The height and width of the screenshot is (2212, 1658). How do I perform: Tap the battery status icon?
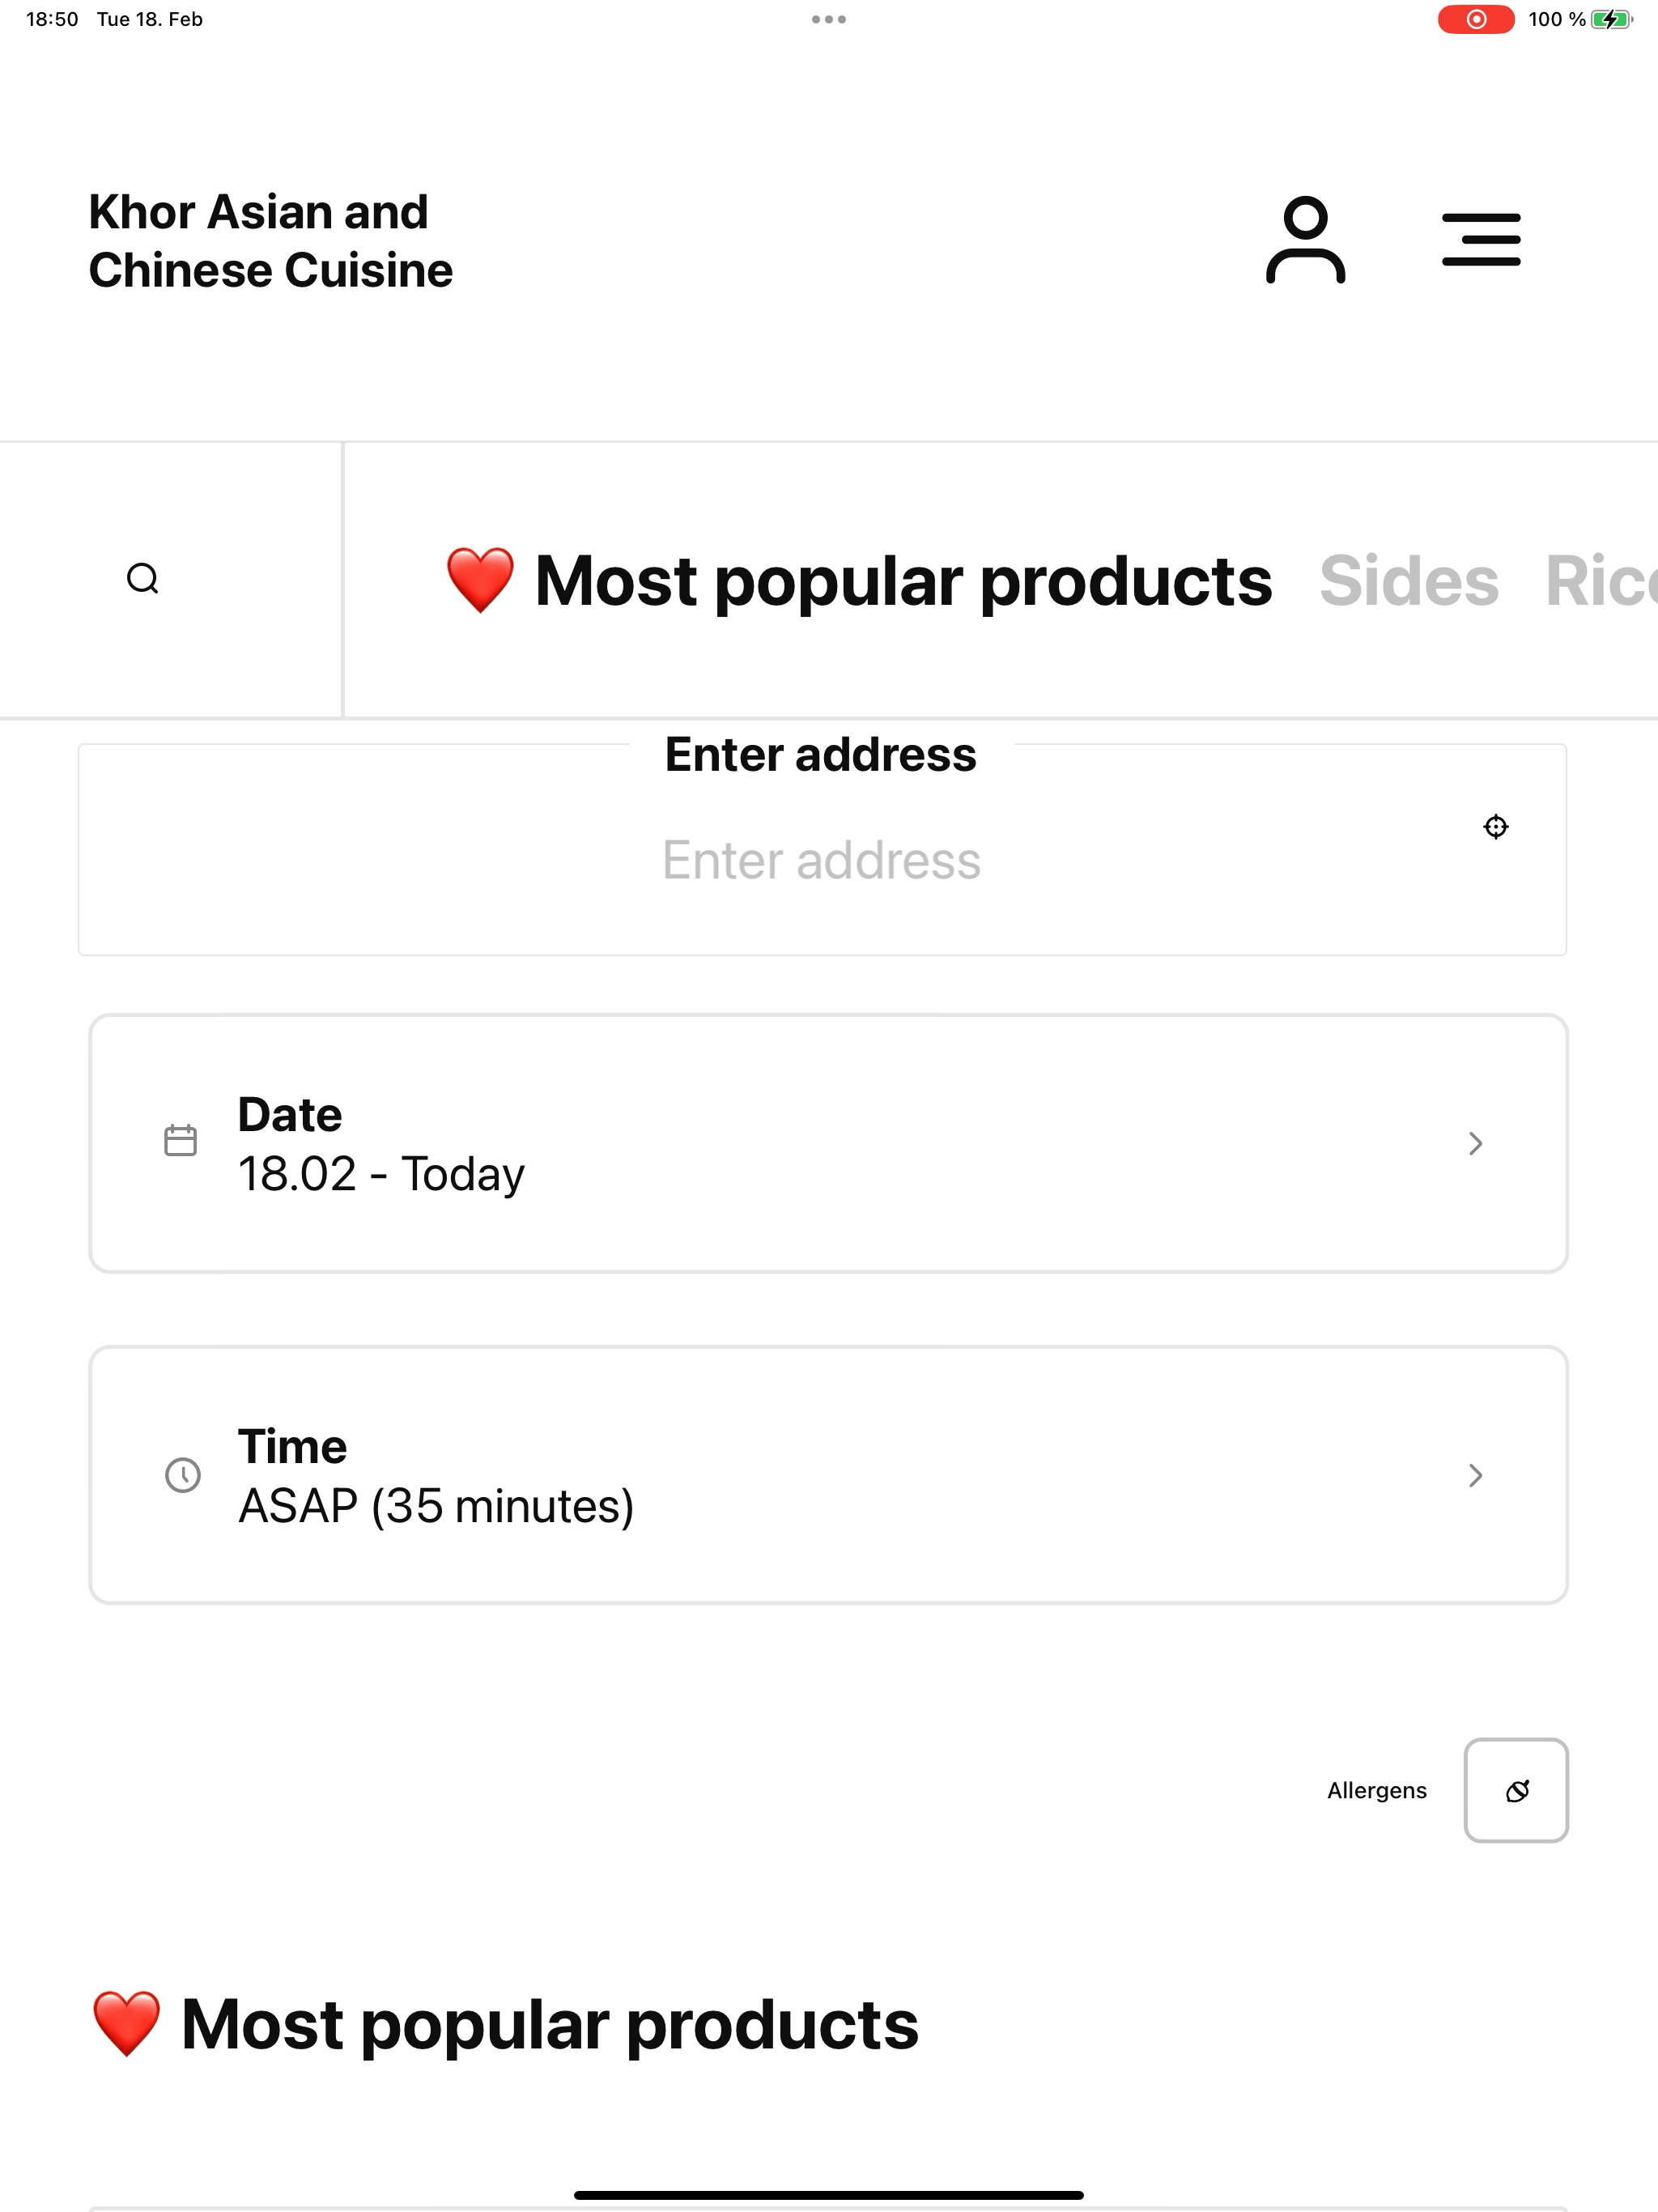click(1611, 19)
